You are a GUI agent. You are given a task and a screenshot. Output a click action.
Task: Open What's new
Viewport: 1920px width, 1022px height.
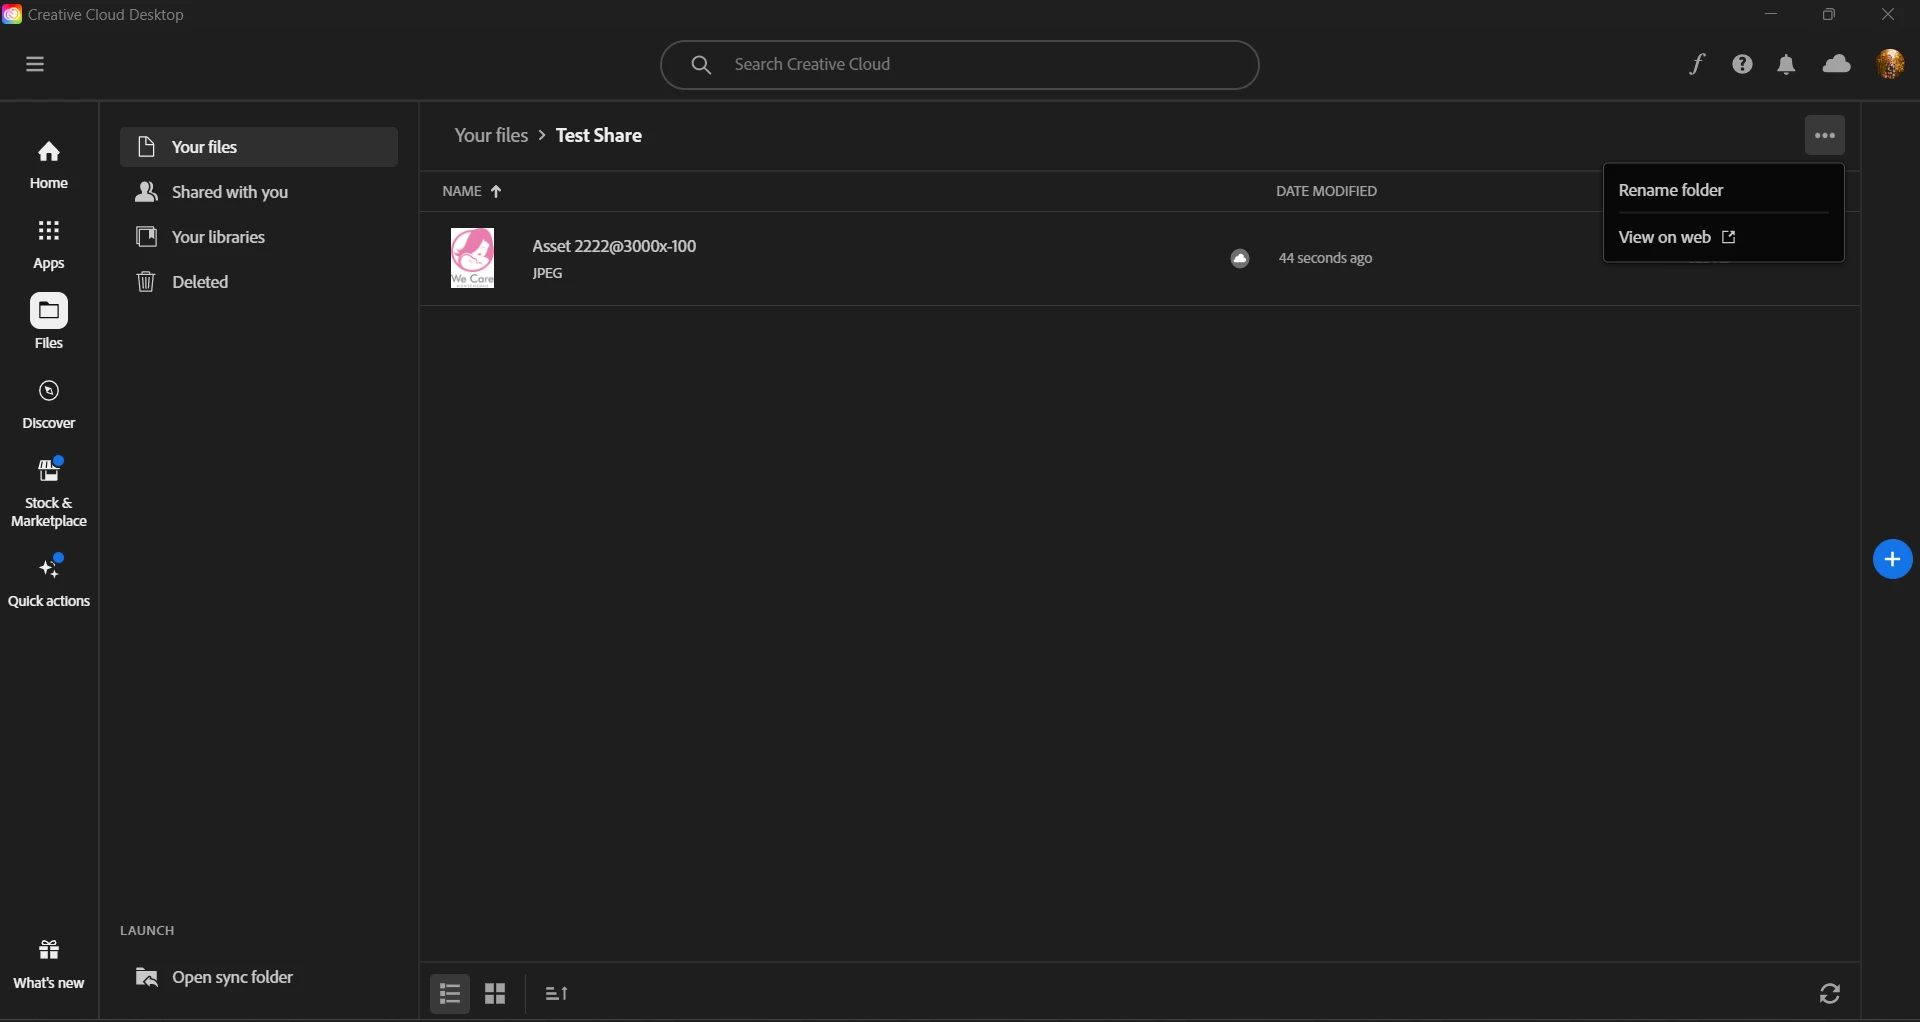coord(49,965)
